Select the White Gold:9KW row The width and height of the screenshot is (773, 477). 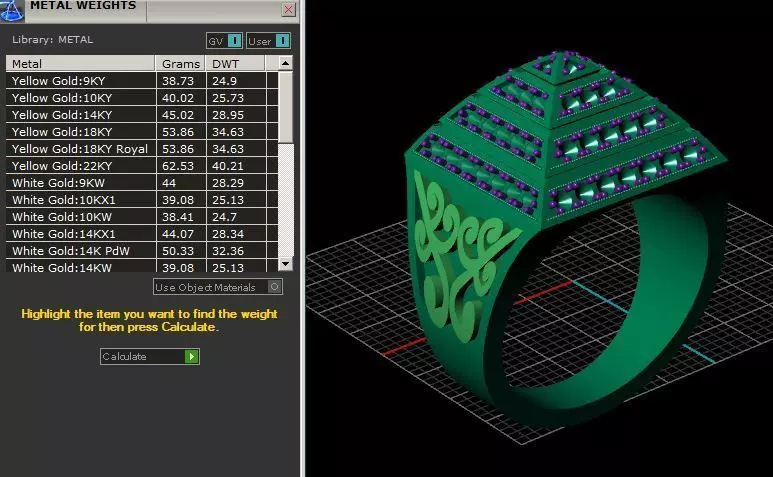(x=142, y=183)
